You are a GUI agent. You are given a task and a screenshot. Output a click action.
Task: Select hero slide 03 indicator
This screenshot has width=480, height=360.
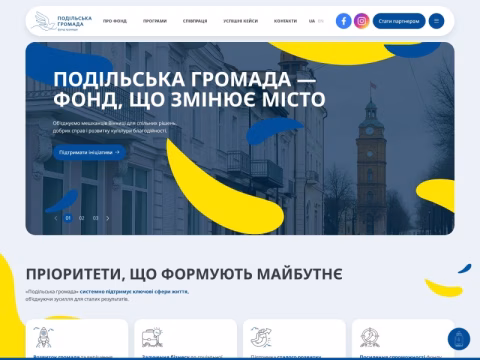pyautogui.click(x=96, y=218)
